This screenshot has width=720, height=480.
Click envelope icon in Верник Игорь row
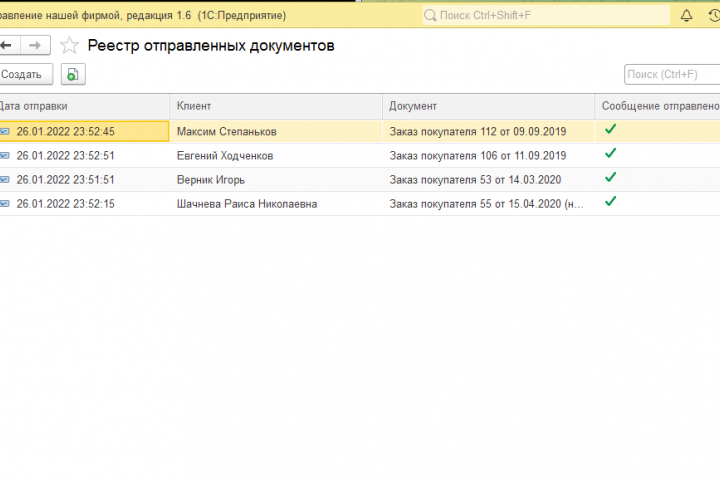5,180
